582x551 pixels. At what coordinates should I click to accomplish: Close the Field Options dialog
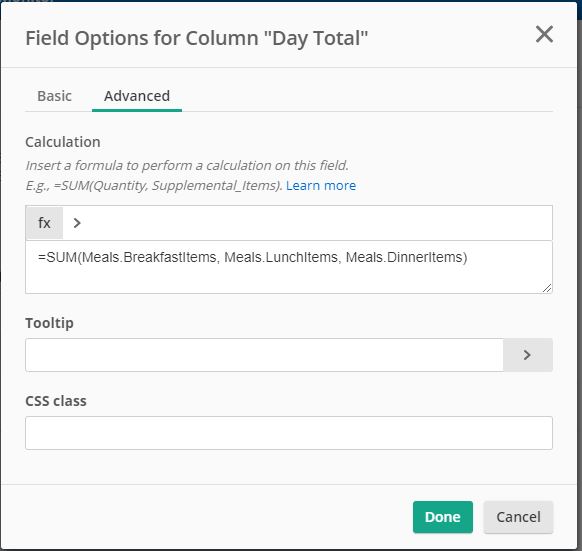(x=544, y=34)
